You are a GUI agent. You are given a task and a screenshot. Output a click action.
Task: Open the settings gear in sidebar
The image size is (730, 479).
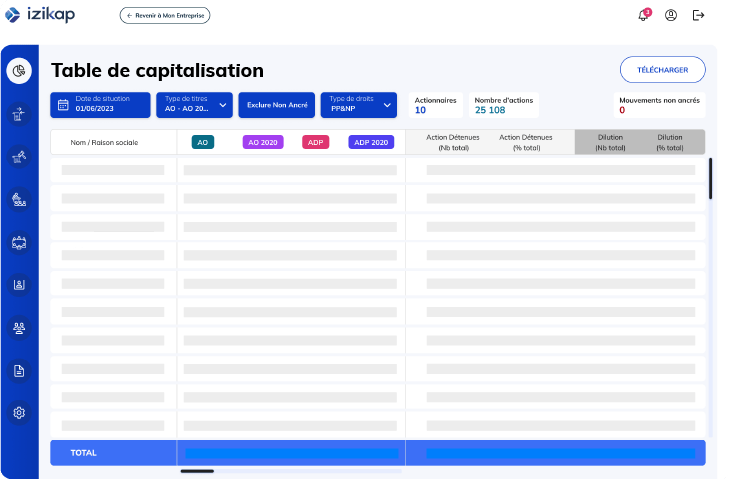point(18,413)
